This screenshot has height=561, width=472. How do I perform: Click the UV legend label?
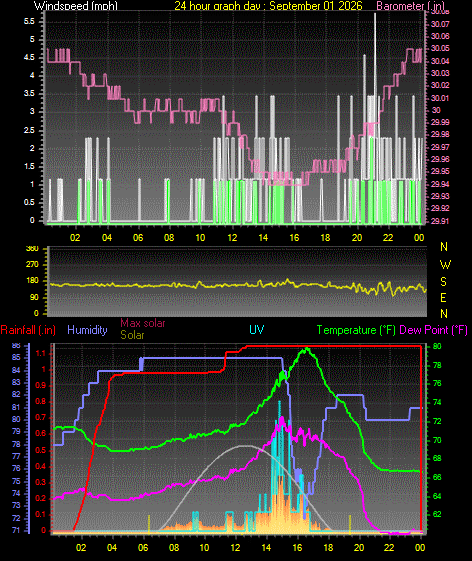256,330
